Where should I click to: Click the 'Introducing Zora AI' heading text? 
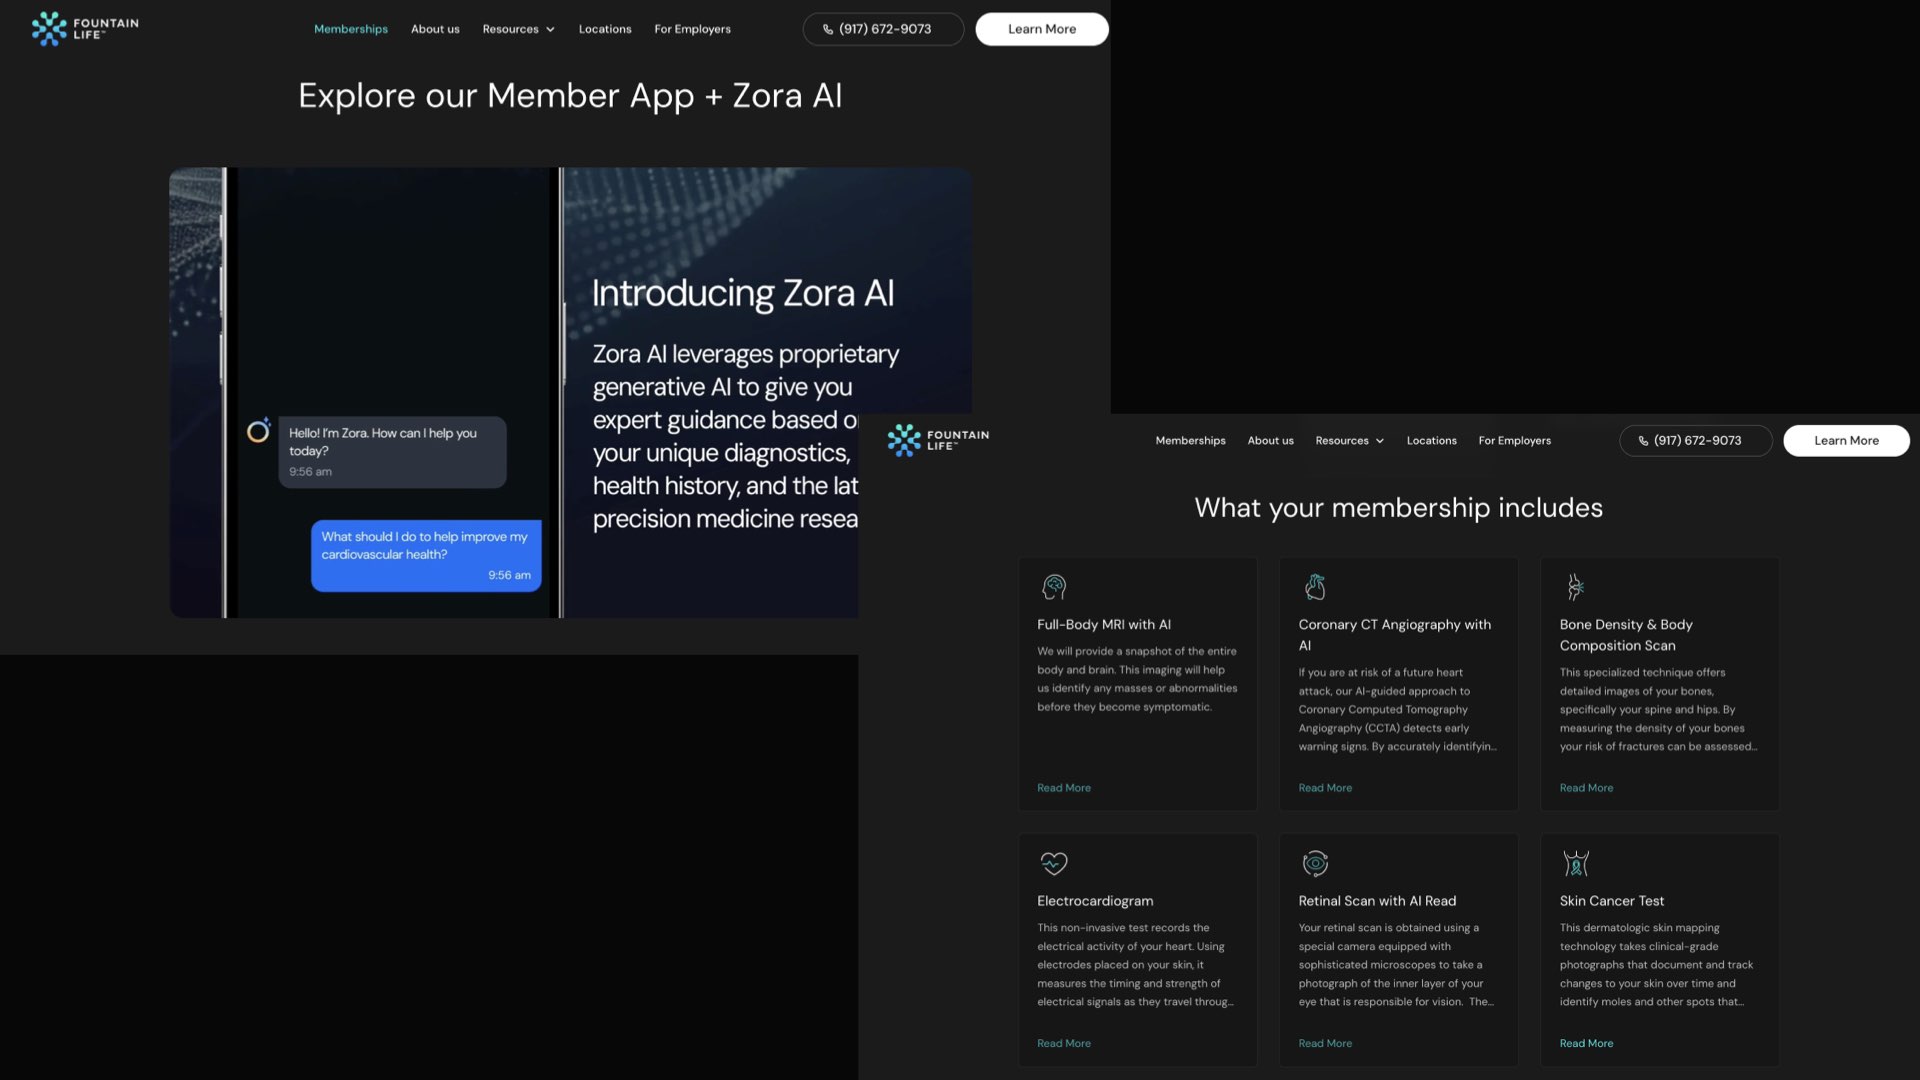(743, 293)
